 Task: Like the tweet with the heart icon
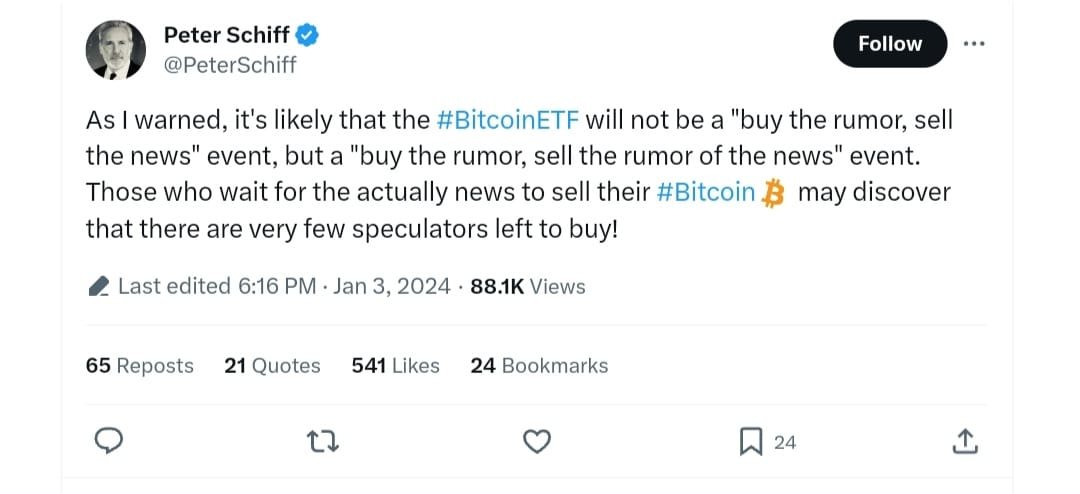[539, 441]
